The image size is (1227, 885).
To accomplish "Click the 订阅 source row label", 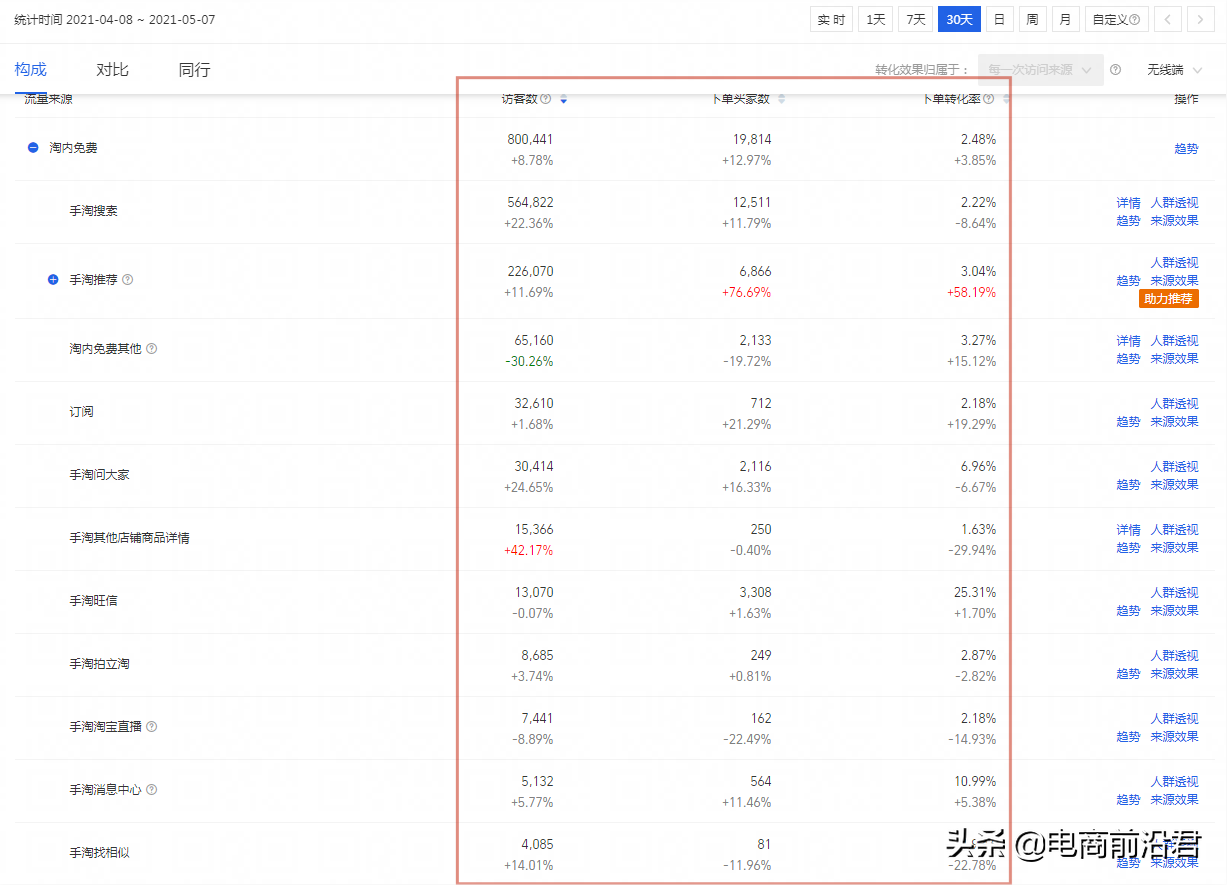I will 81,412.
